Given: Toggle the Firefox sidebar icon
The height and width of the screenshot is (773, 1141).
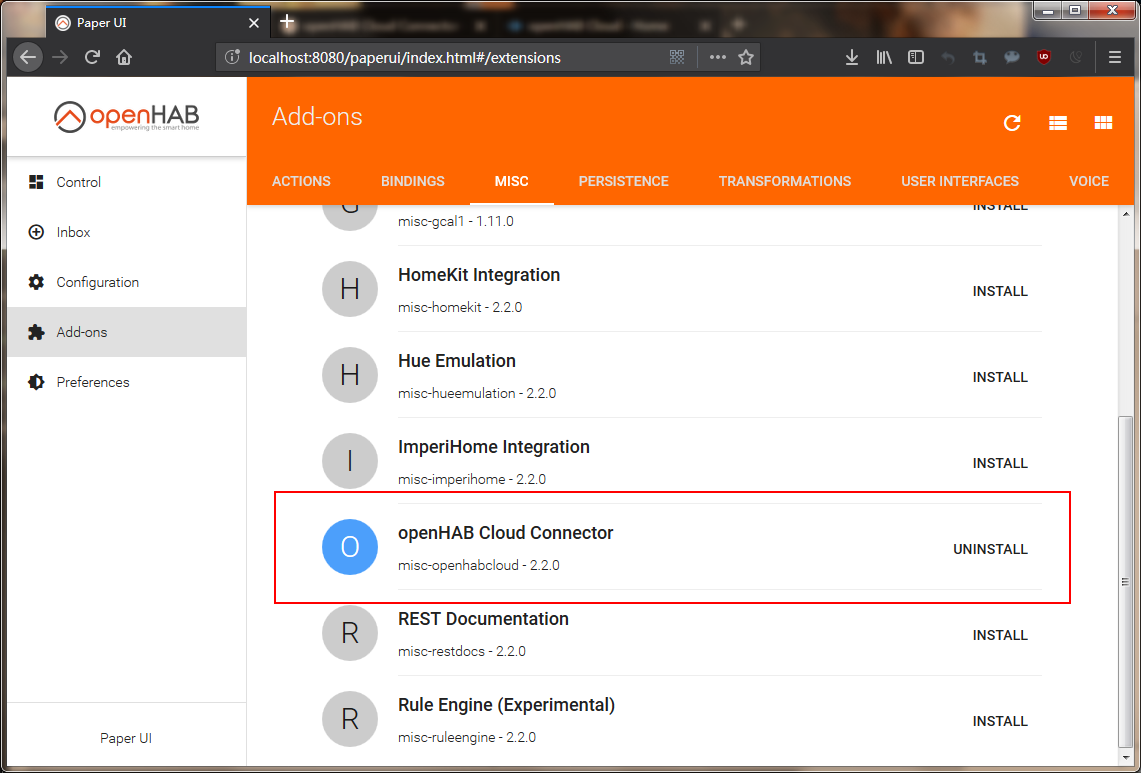Looking at the screenshot, I should (x=916, y=58).
